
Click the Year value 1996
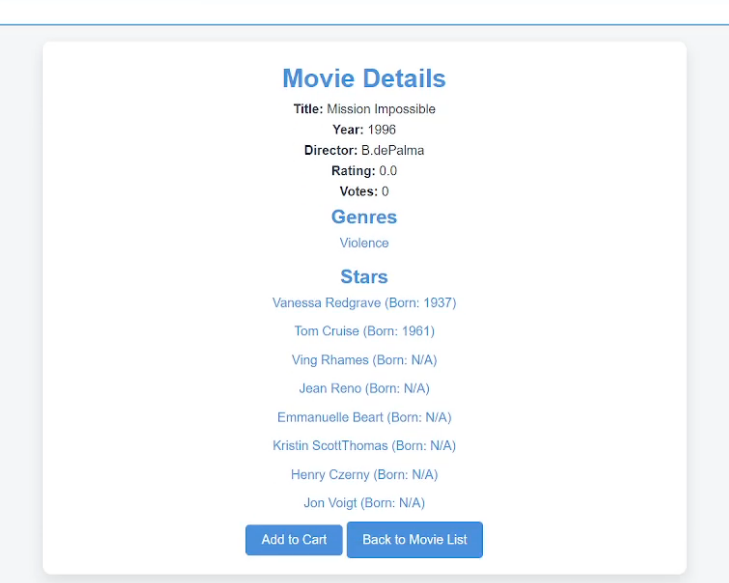(x=382, y=130)
